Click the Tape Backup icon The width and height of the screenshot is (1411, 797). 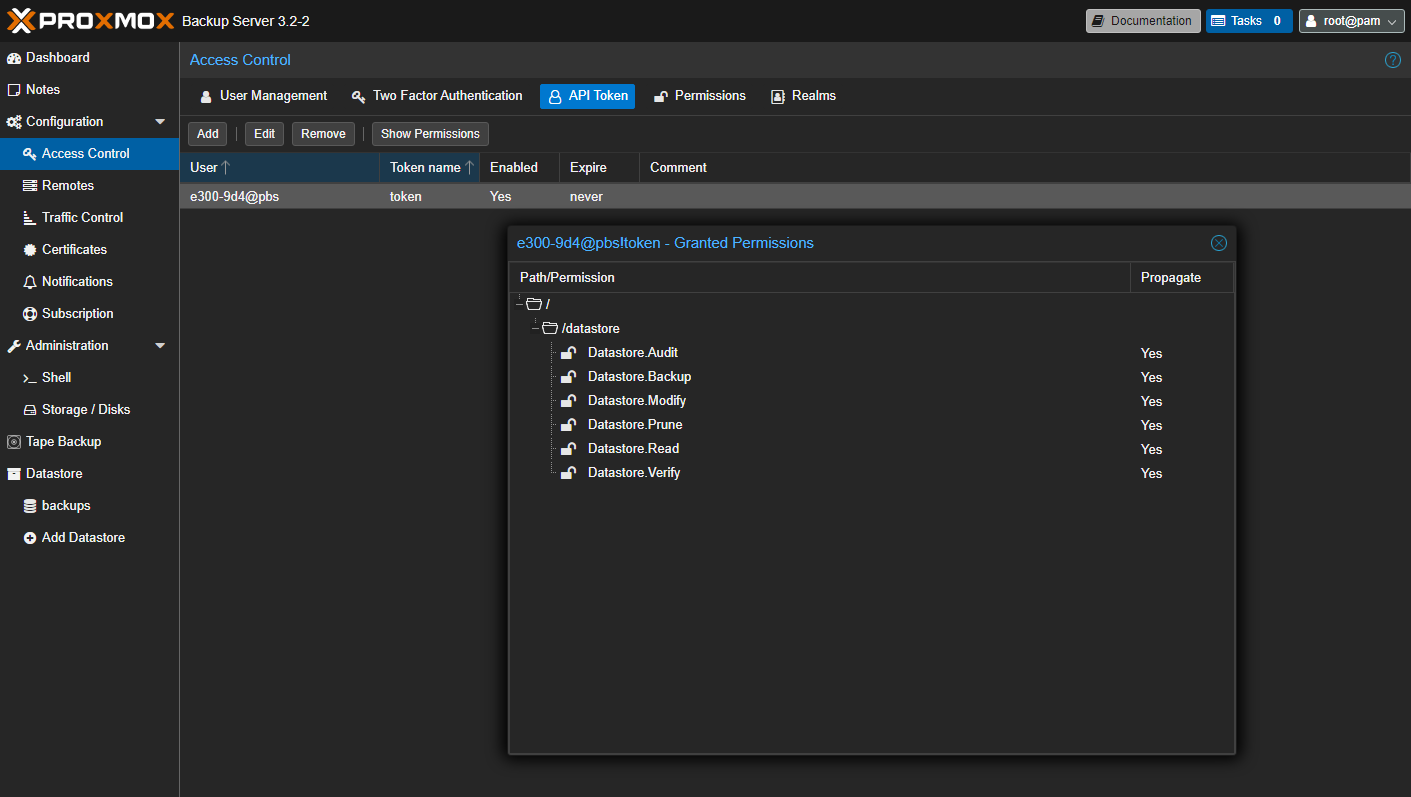pos(14,442)
